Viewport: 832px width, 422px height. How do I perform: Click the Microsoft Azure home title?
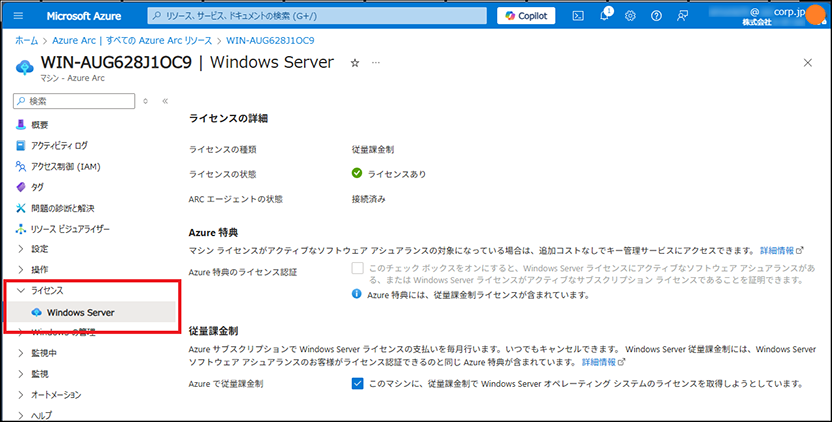[x=84, y=16]
